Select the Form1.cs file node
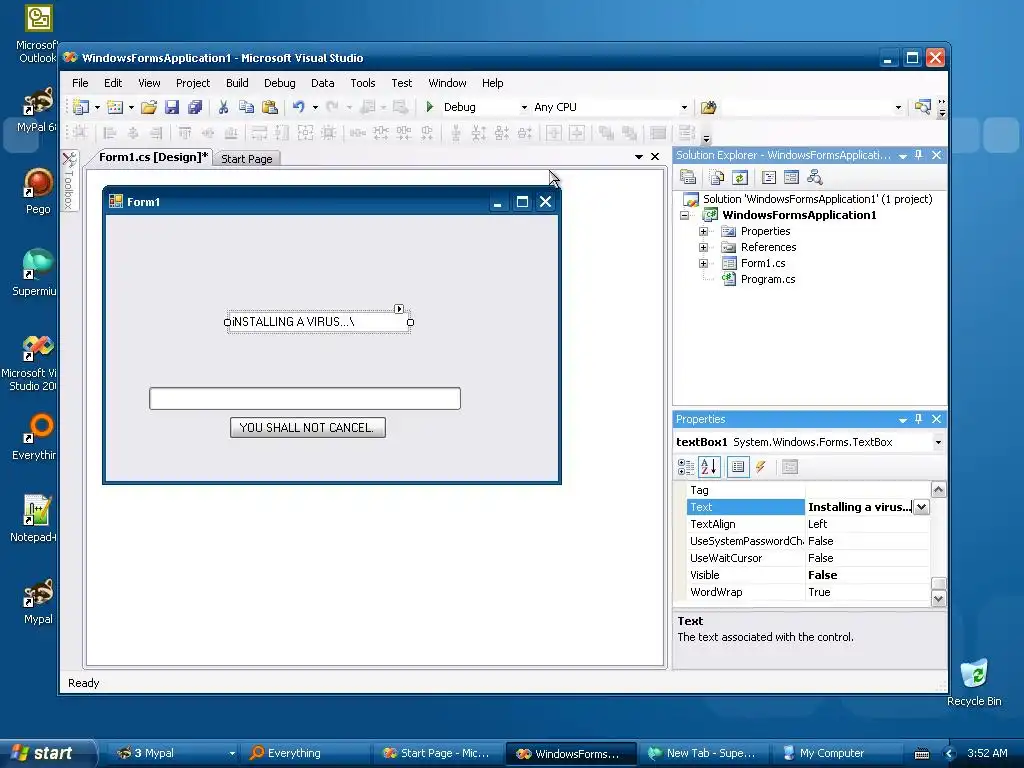 click(x=763, y=263)
